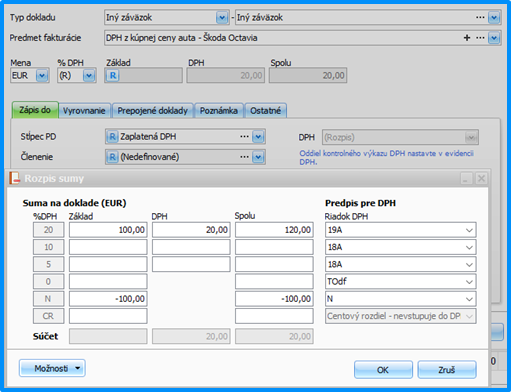Click Spolu field in 10% row
Viewport: 511px width, 392px height.
(x=274, y=247)
